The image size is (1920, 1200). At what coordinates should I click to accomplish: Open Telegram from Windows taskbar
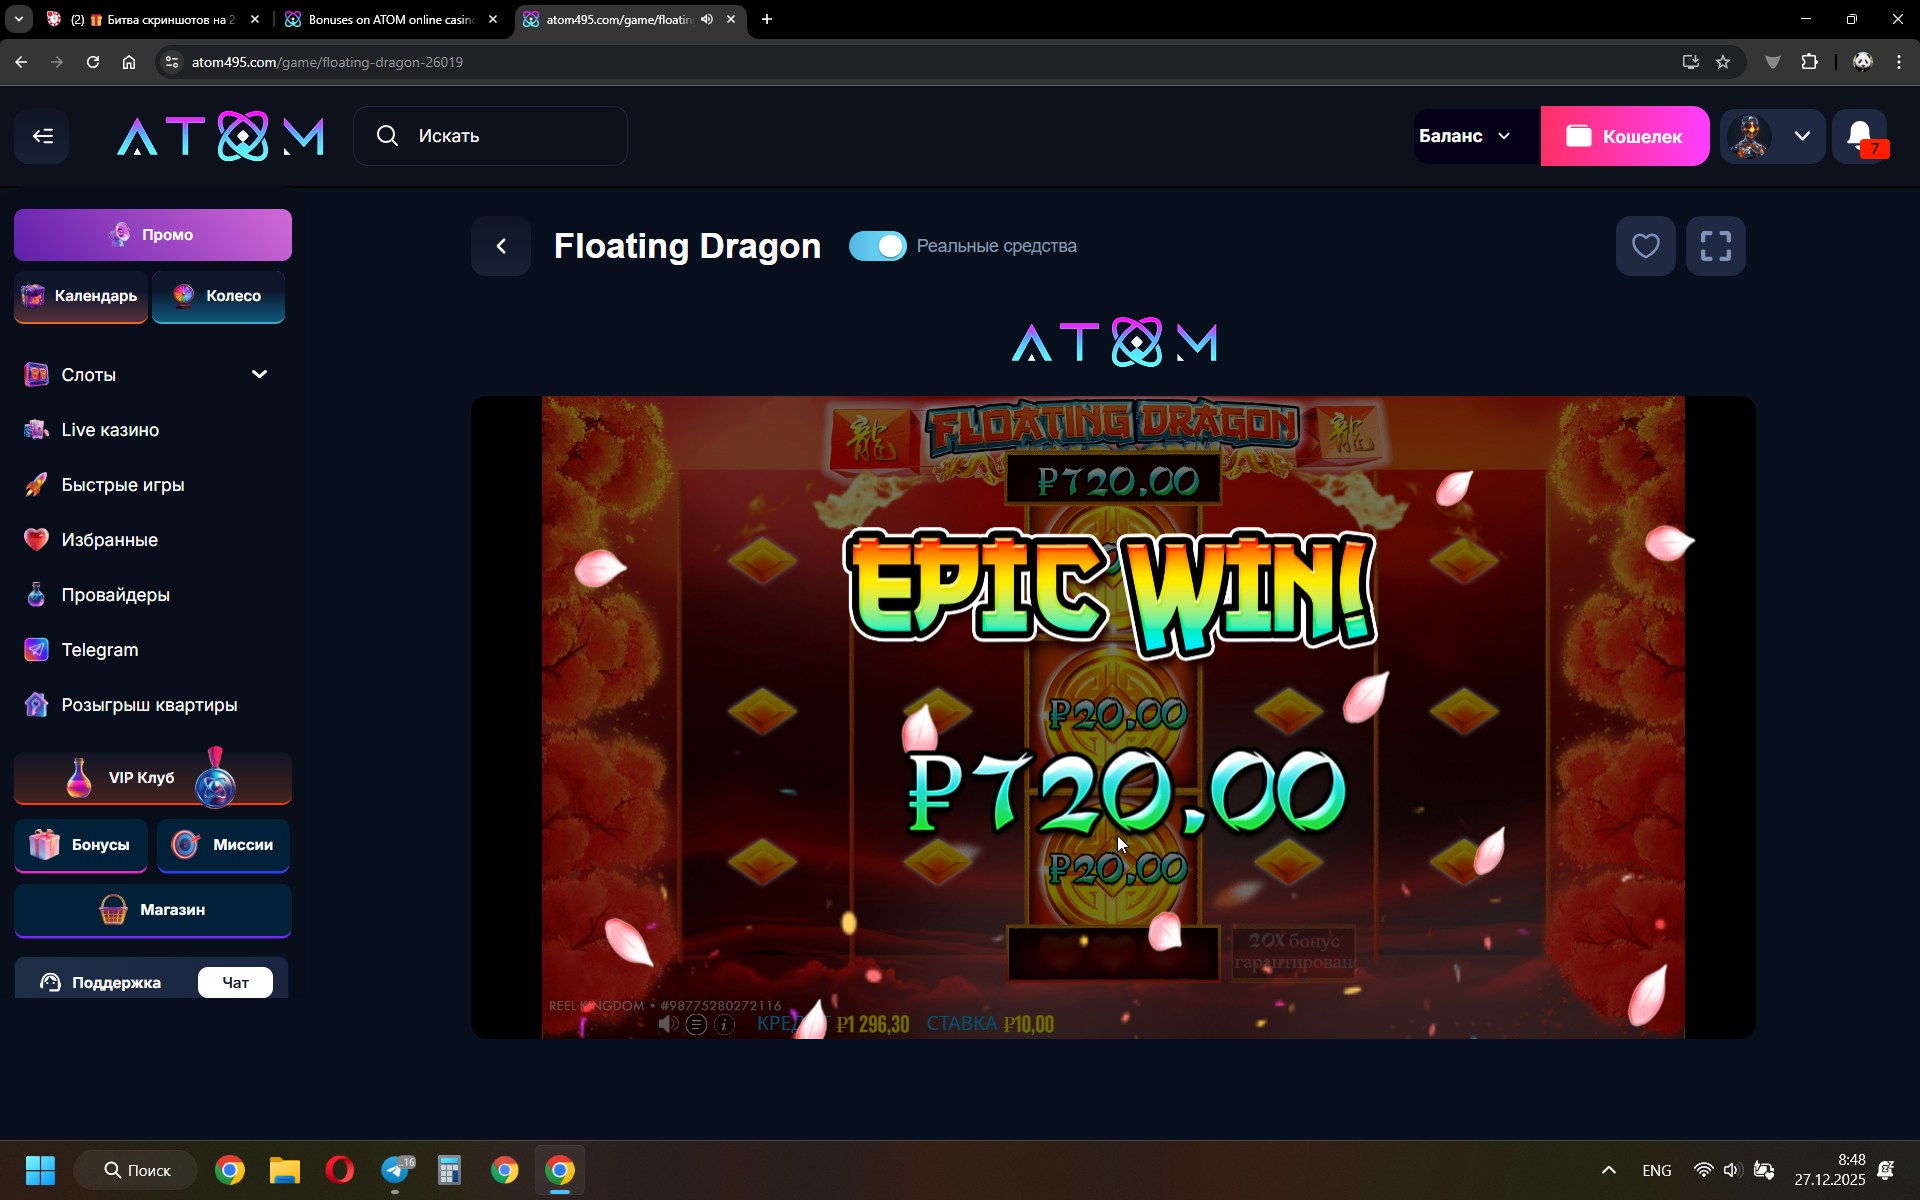tap(396, 1170)
